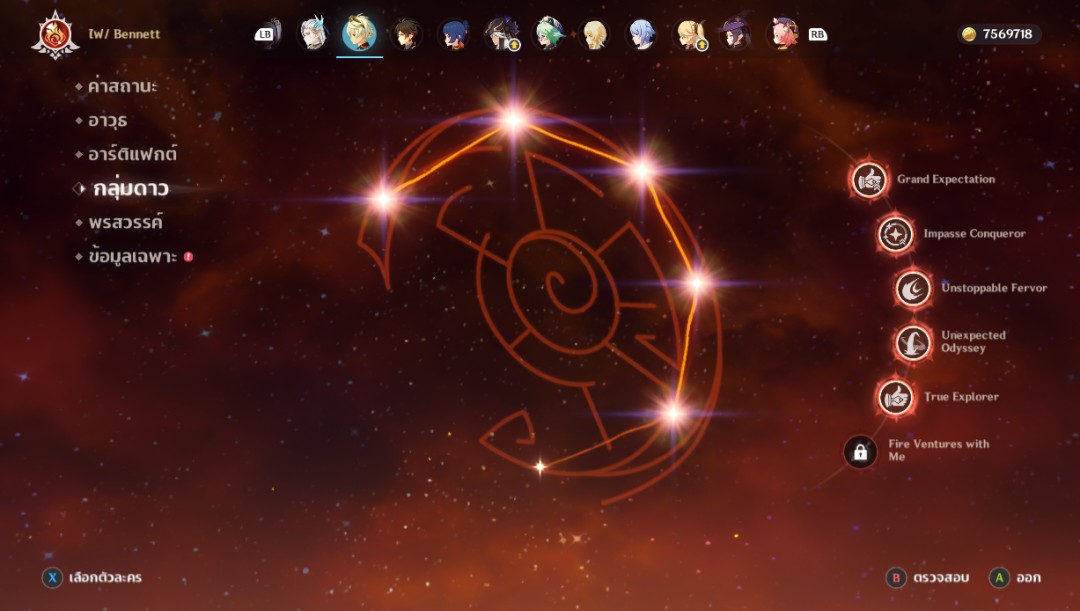Click the Unstoppable Fervor label
This screenshot has height=611, width=1080.
pyautogui.click(x=994, y=288)
